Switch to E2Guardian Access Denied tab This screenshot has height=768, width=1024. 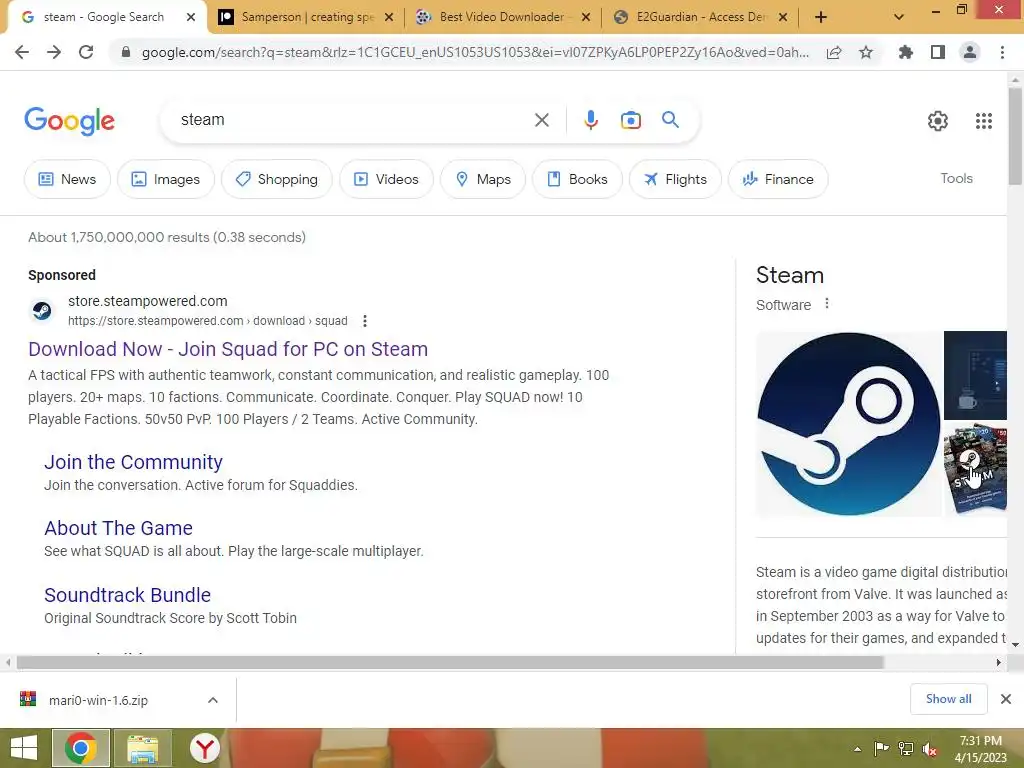click(x=700, y=18)
